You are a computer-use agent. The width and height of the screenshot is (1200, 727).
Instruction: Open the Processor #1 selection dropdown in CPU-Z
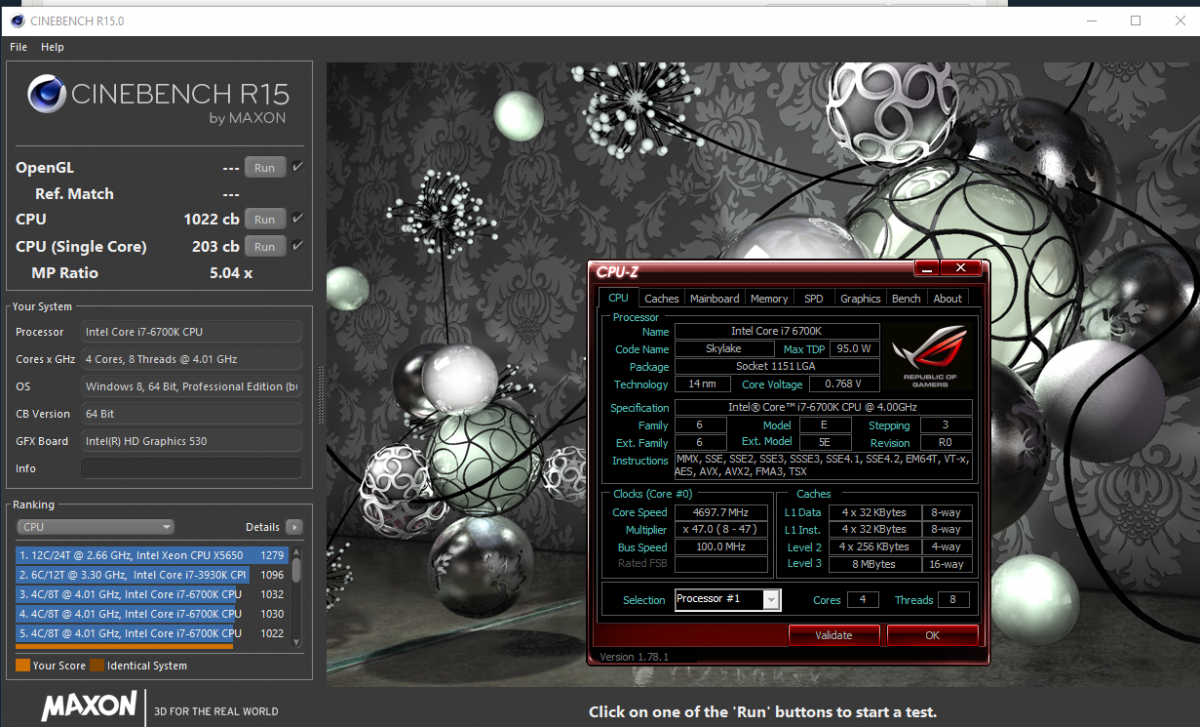[x=727, y=599]
